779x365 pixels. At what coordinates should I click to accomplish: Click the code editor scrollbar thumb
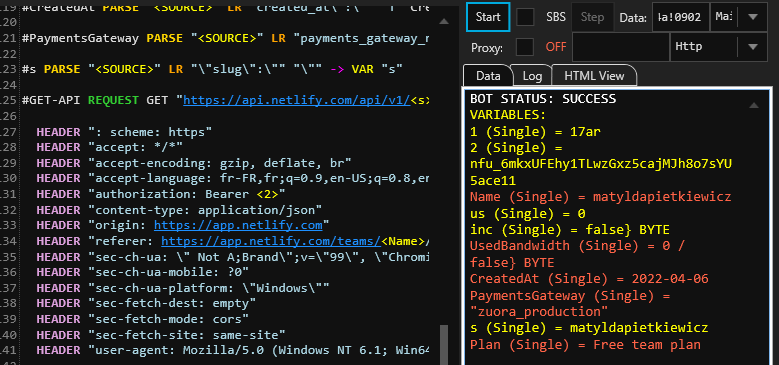(444, 345)
